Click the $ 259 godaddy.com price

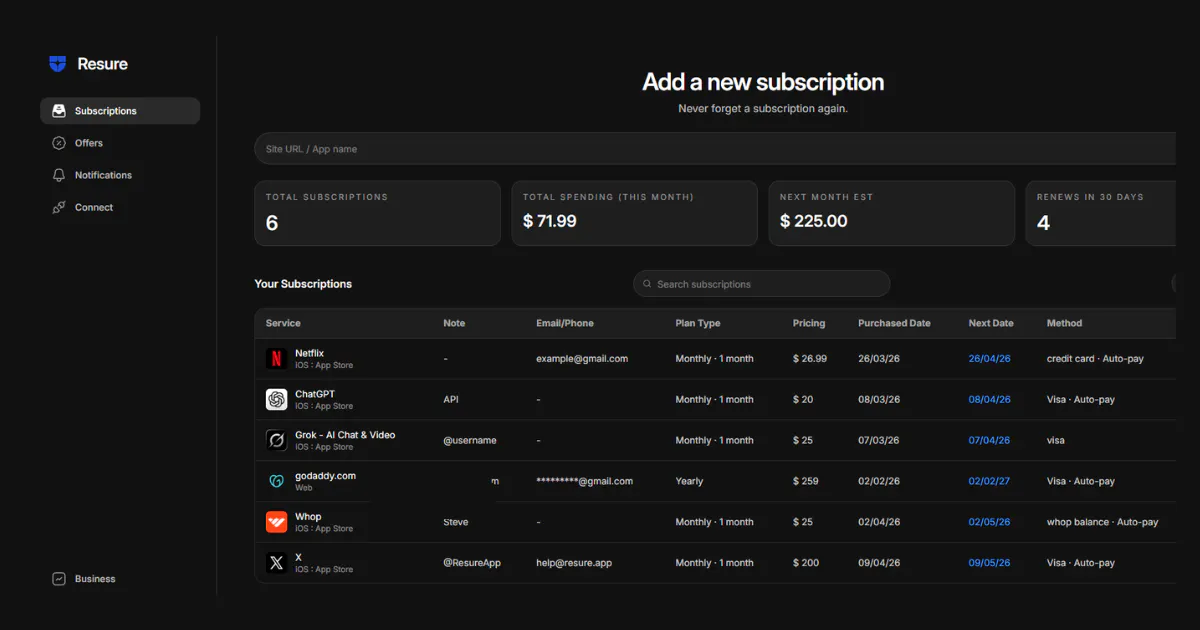806,481
